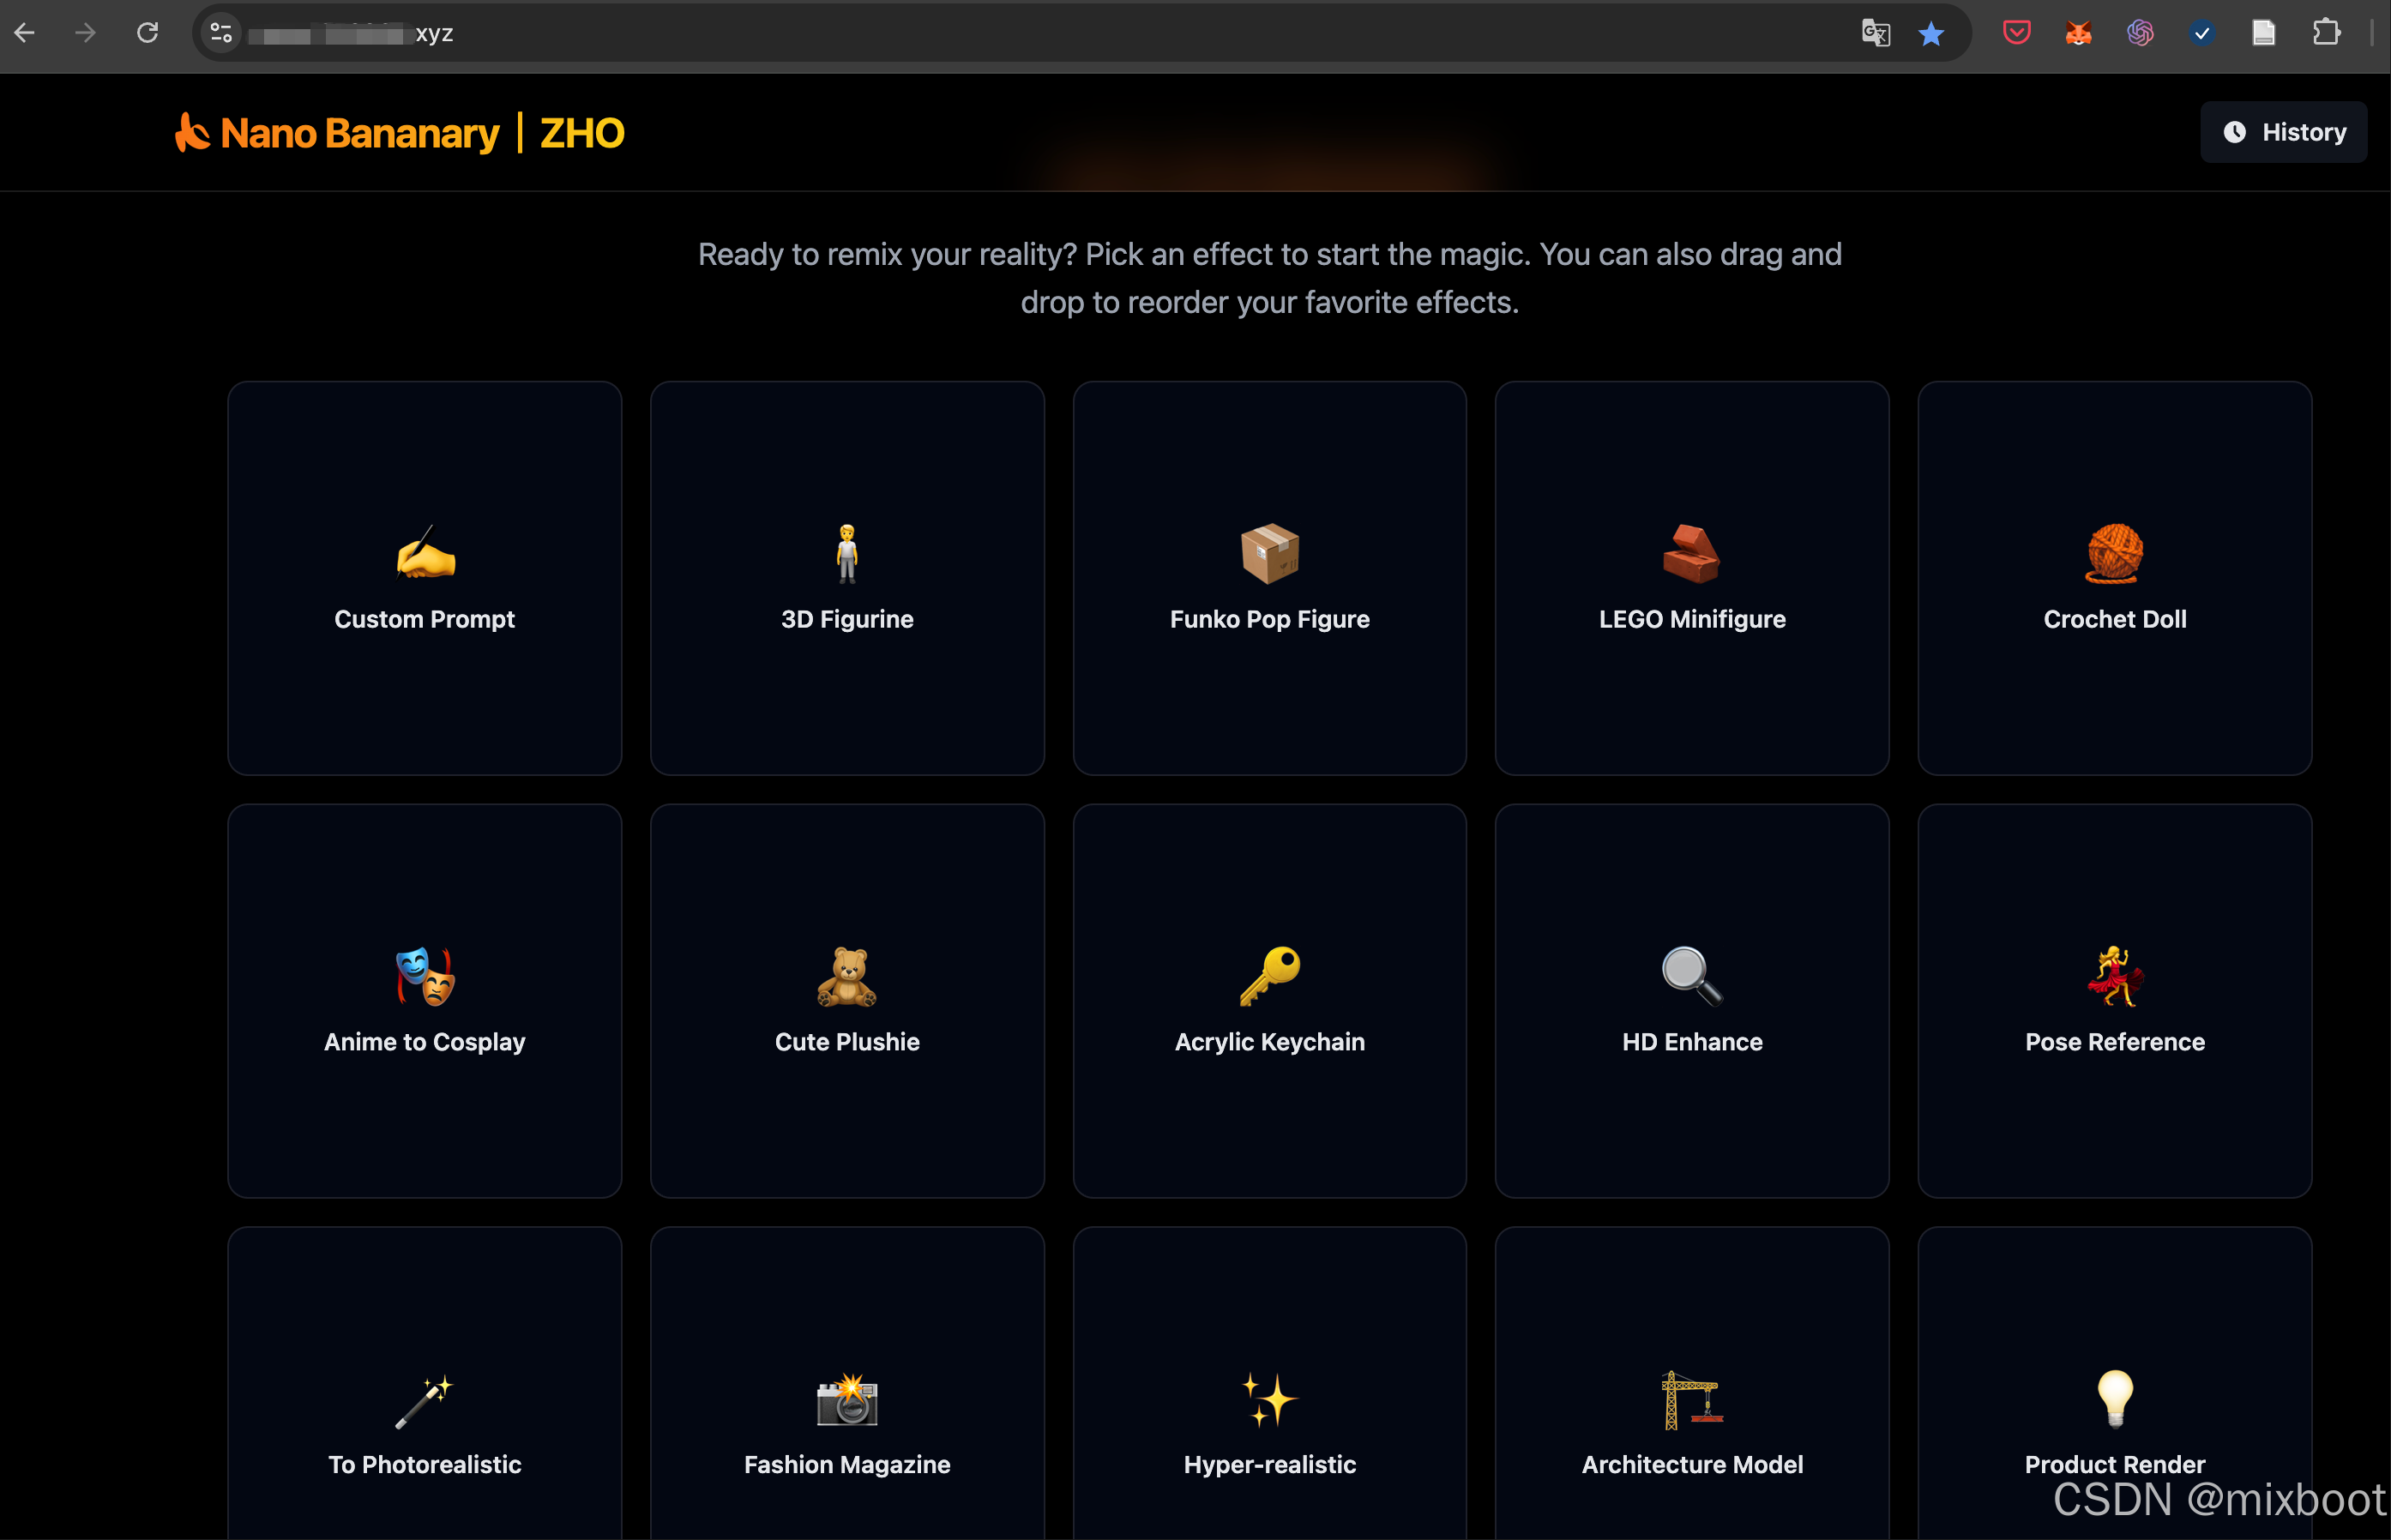Reload the current page

[148, 33]
